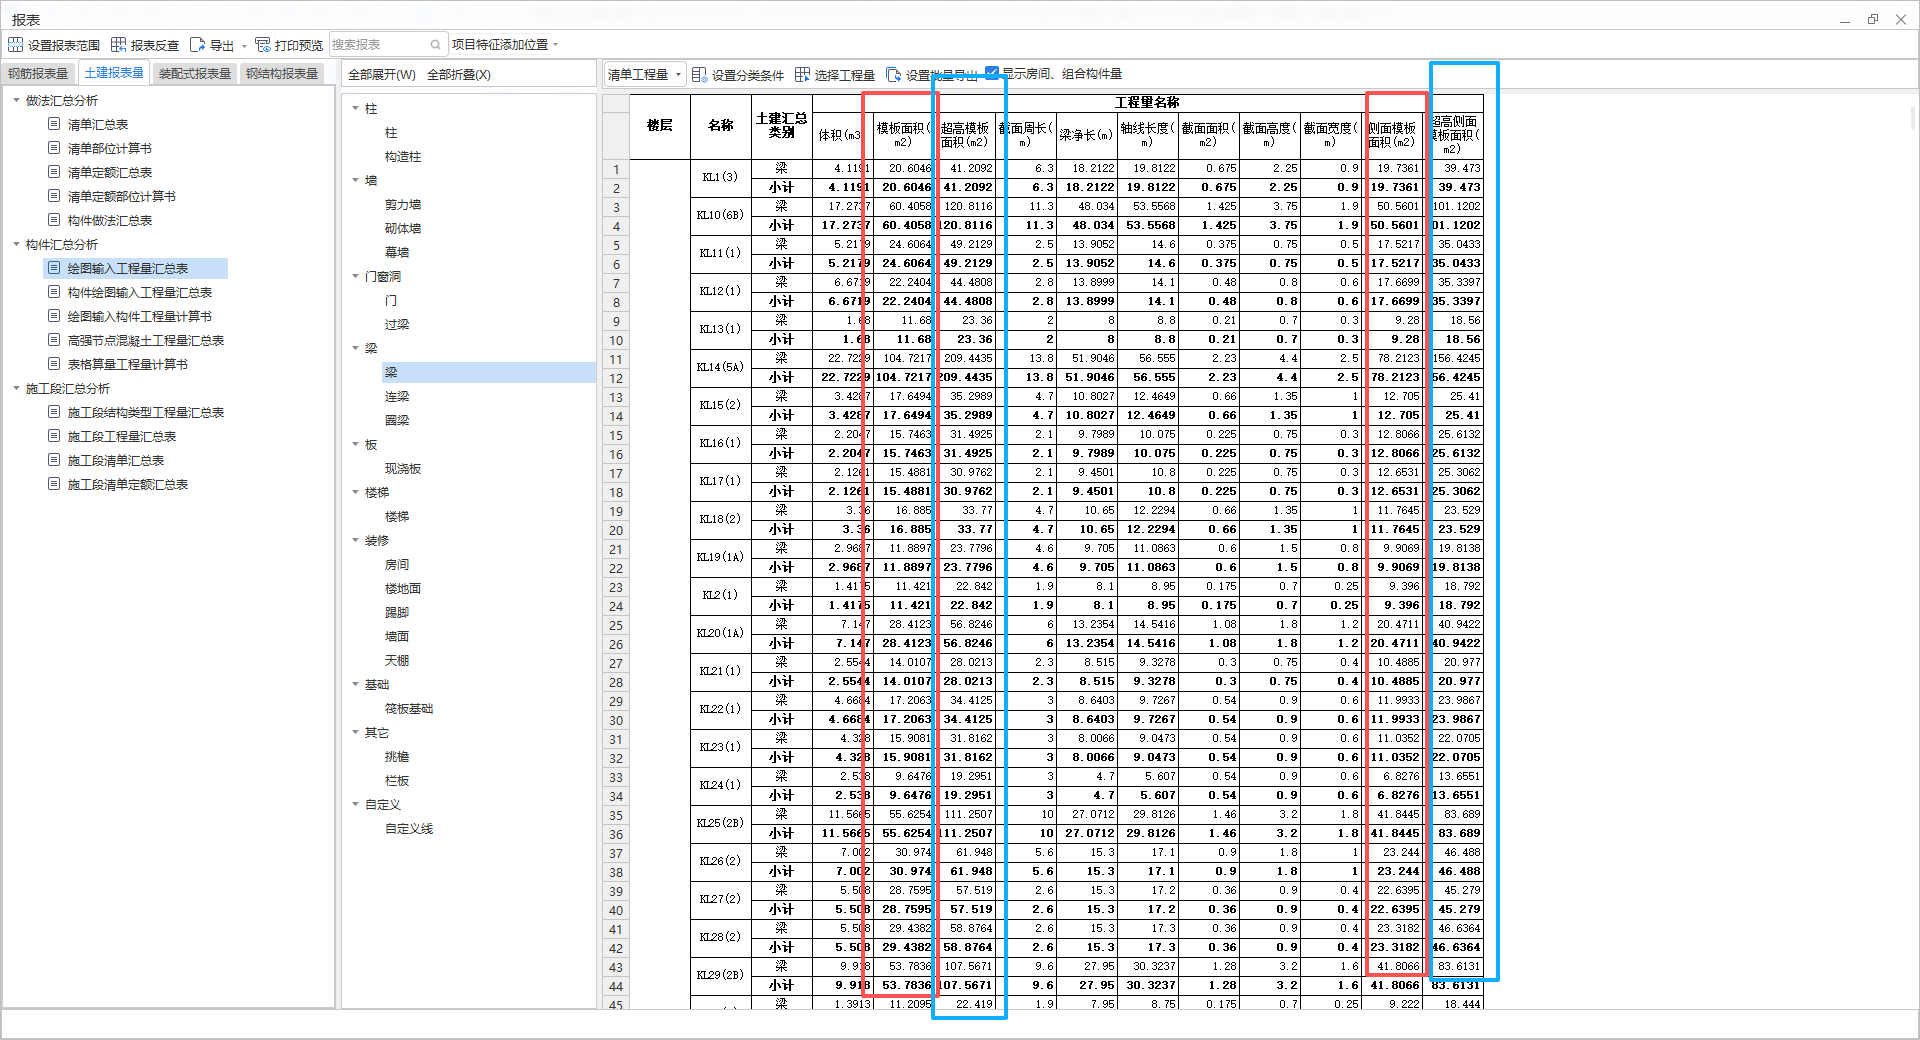This screenshot has width=1920, height=1040.
Task: Click the report icon beside 构件做法汇总表
Action: [x=54, y=220]
